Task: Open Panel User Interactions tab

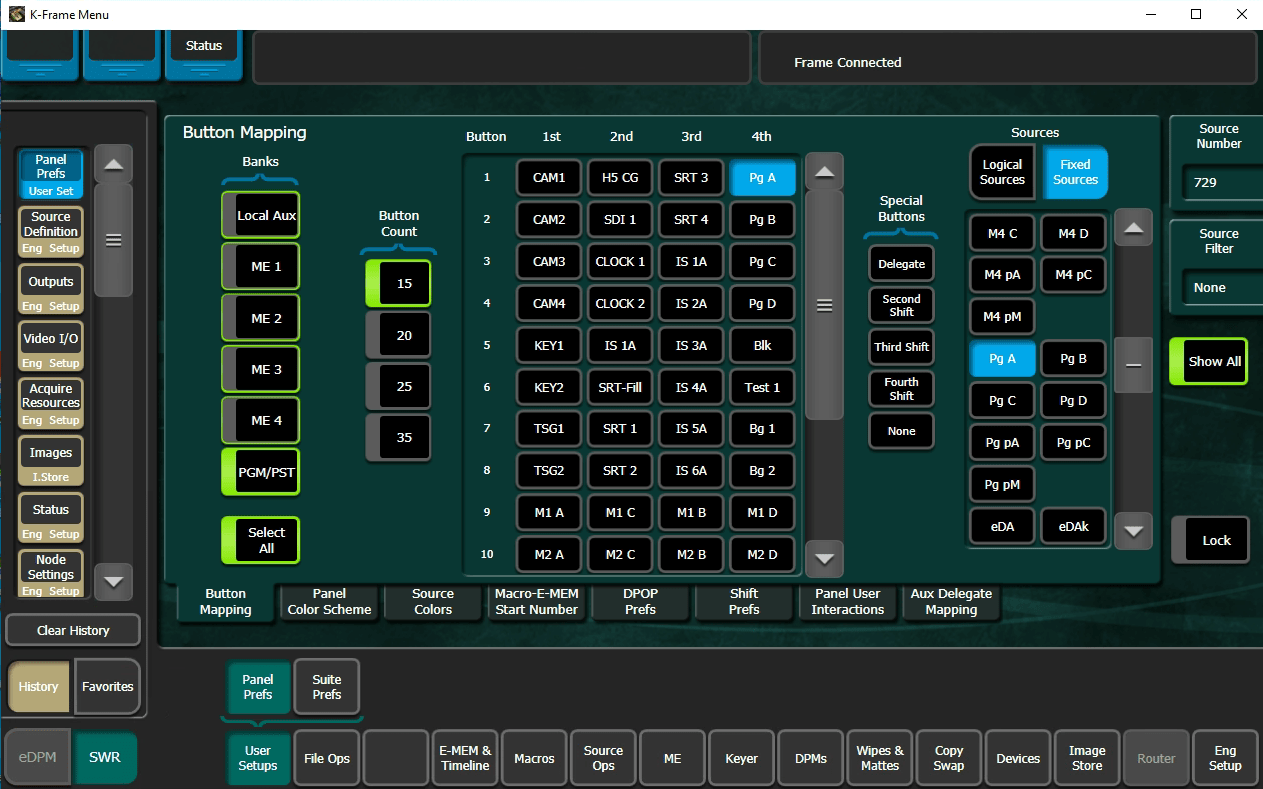Action: (848, 601)
